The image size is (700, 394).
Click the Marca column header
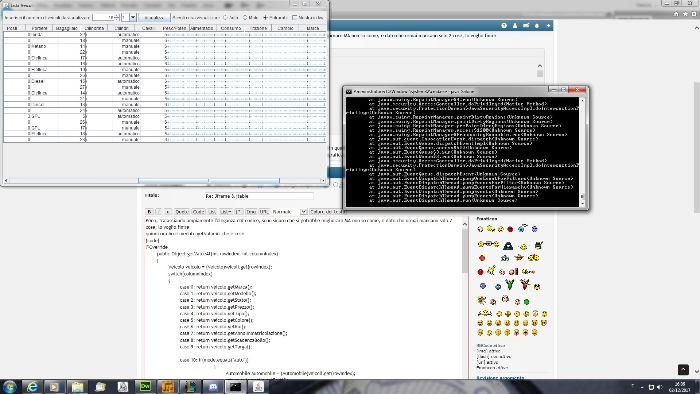coord(312,28)
